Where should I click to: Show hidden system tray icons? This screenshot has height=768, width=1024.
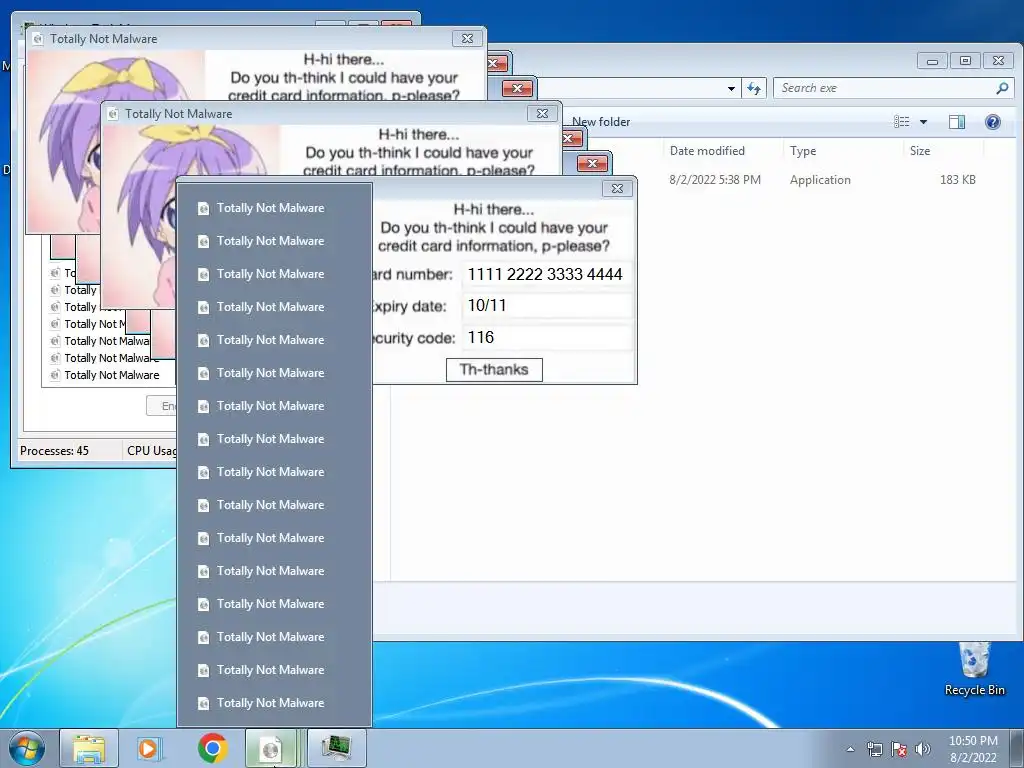click(850, 749)
